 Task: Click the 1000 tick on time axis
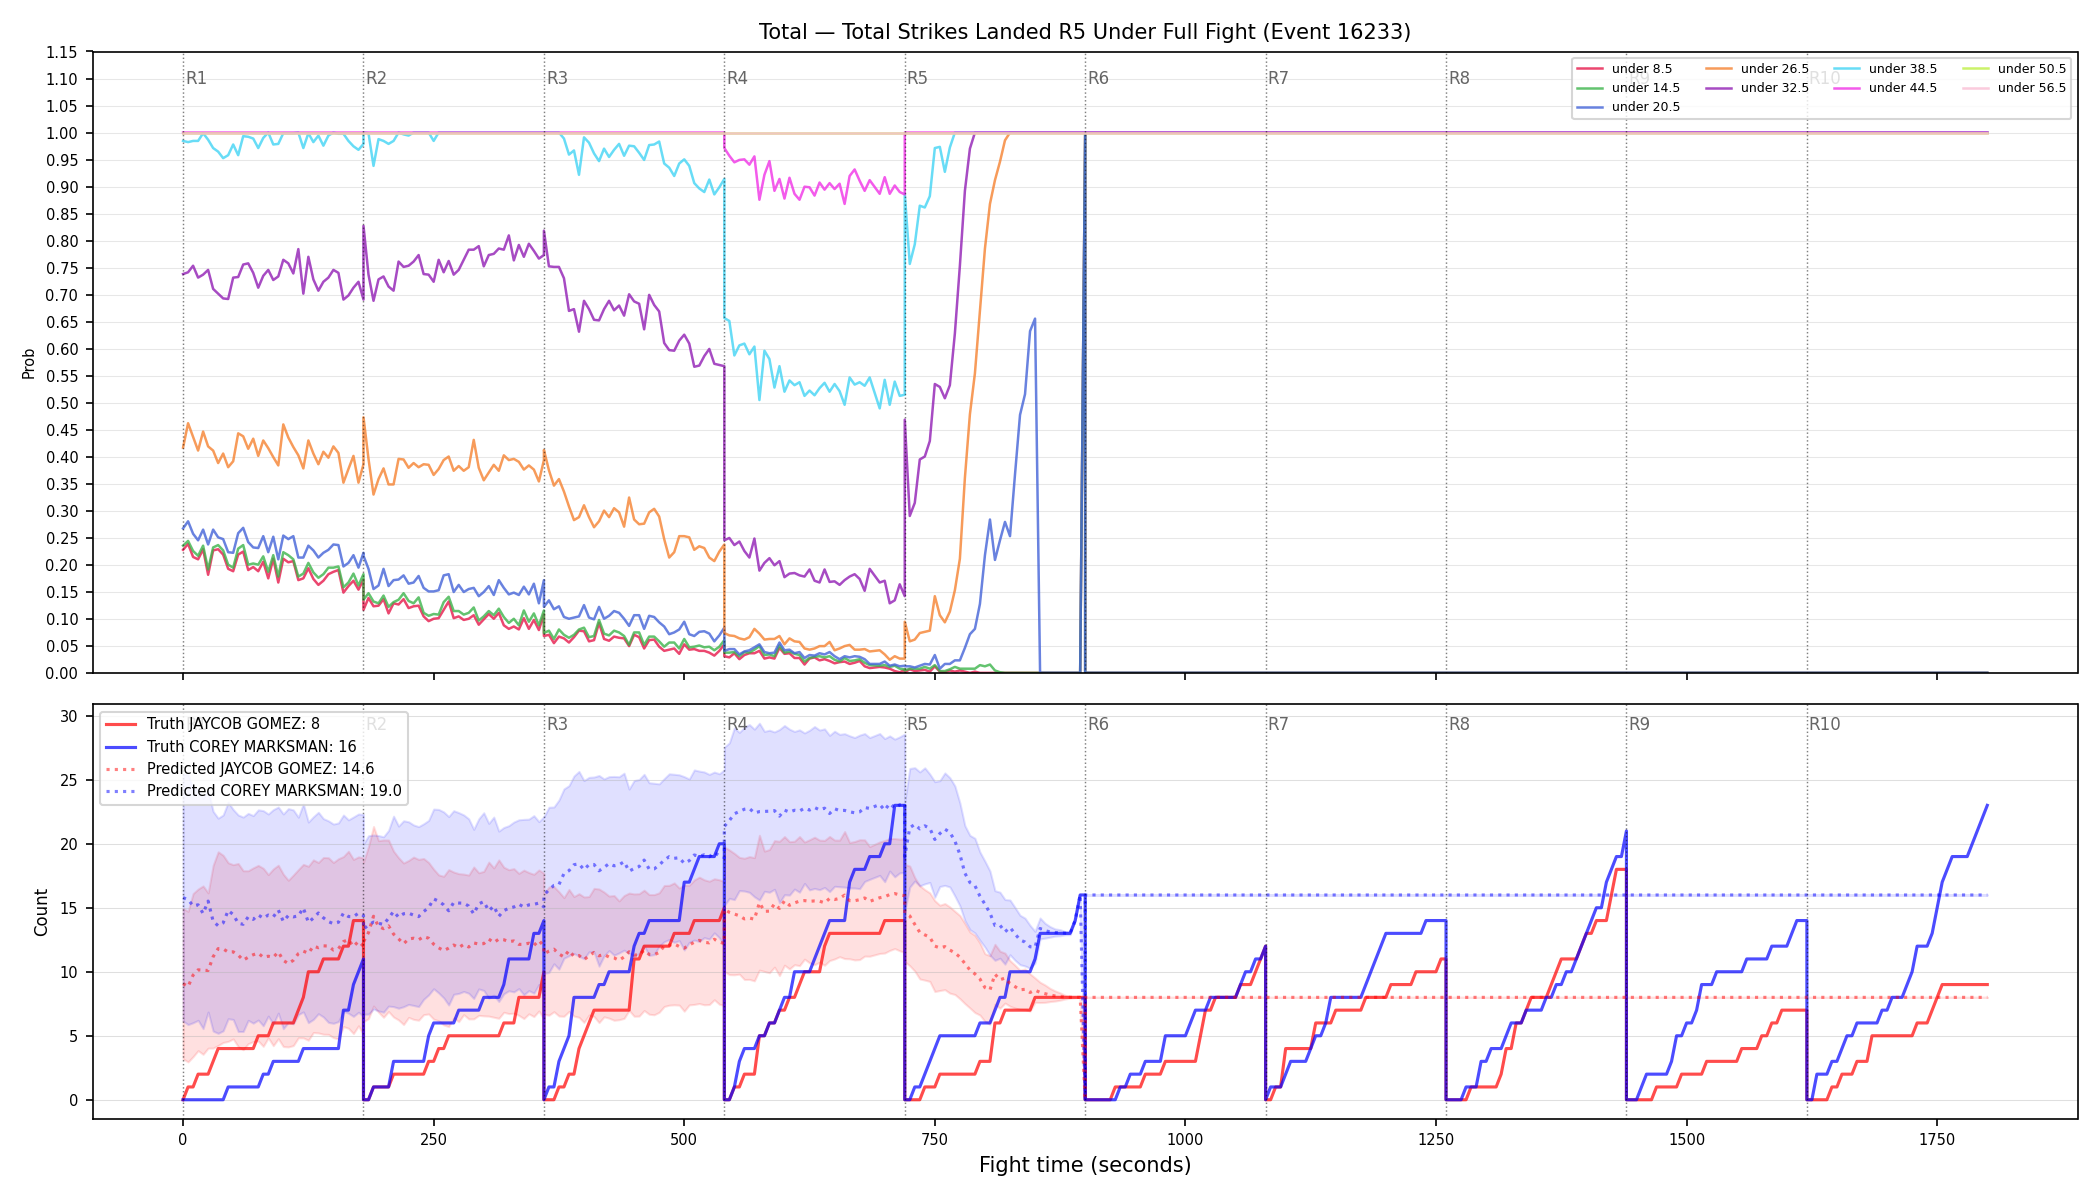coord(1185,1139)
